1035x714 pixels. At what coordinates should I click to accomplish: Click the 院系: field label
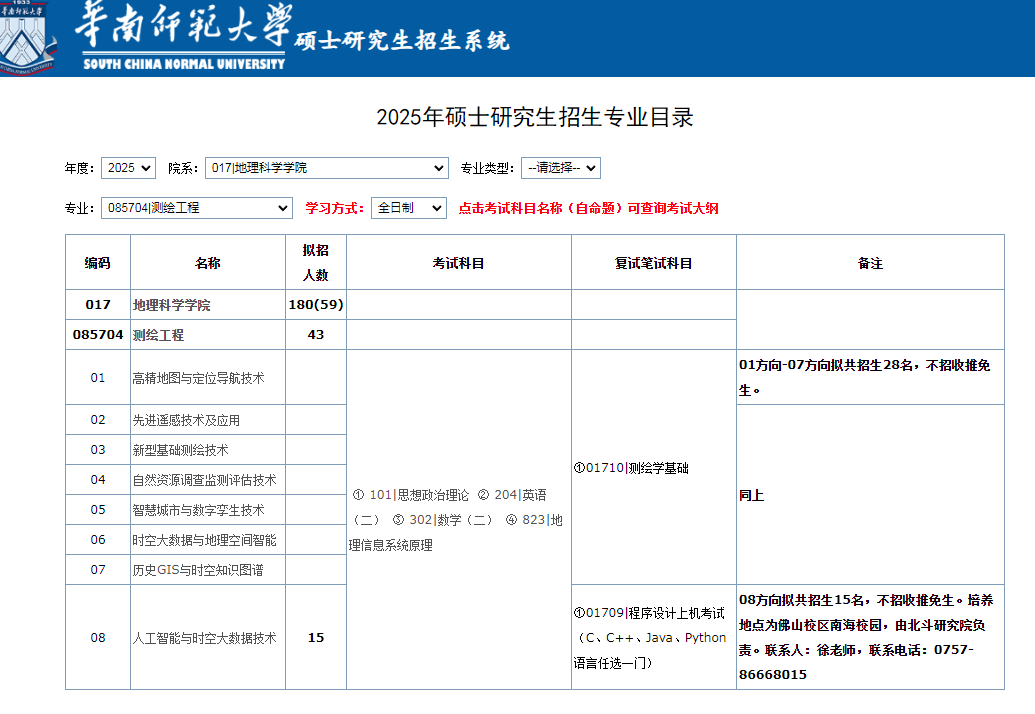click(x=184, y=168)
